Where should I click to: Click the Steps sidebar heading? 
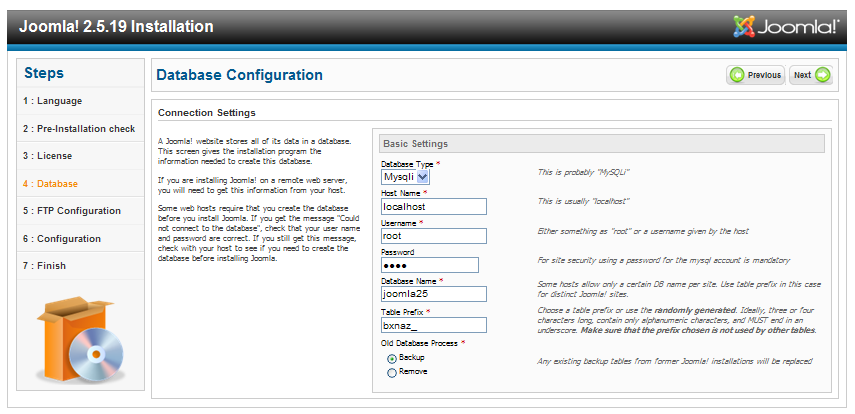click(44, 73)
